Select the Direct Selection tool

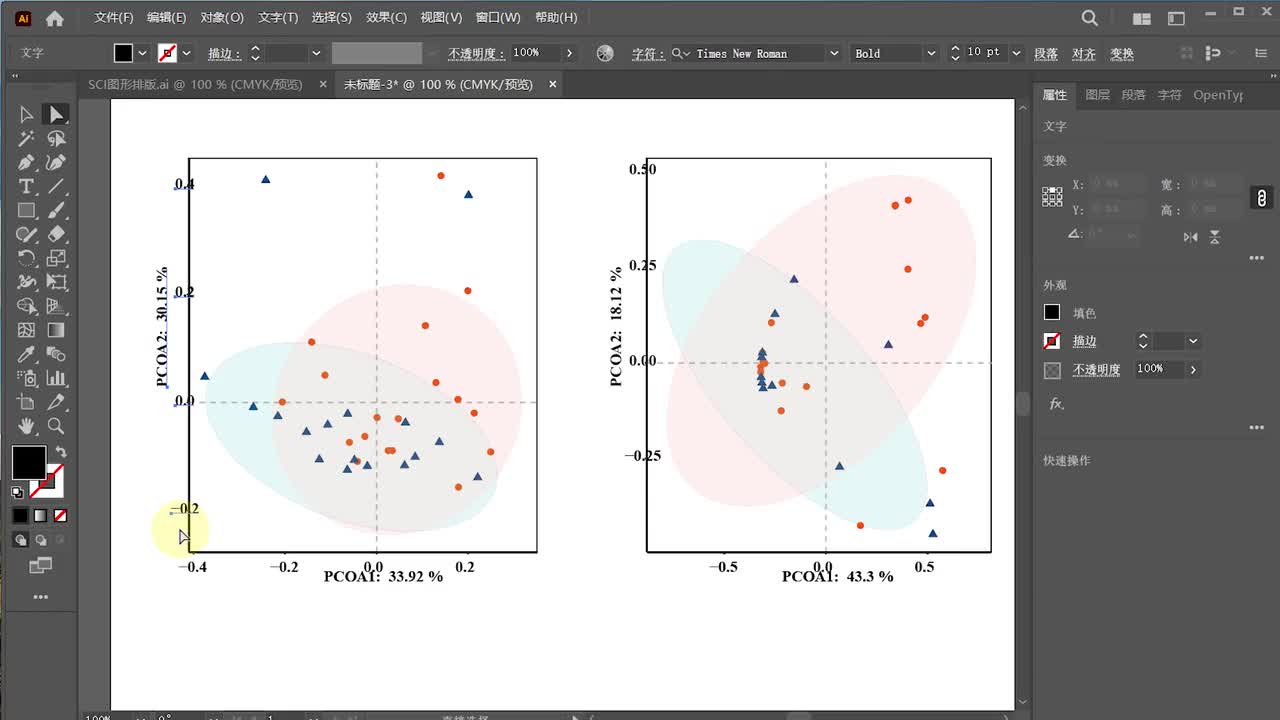(57, 115)
